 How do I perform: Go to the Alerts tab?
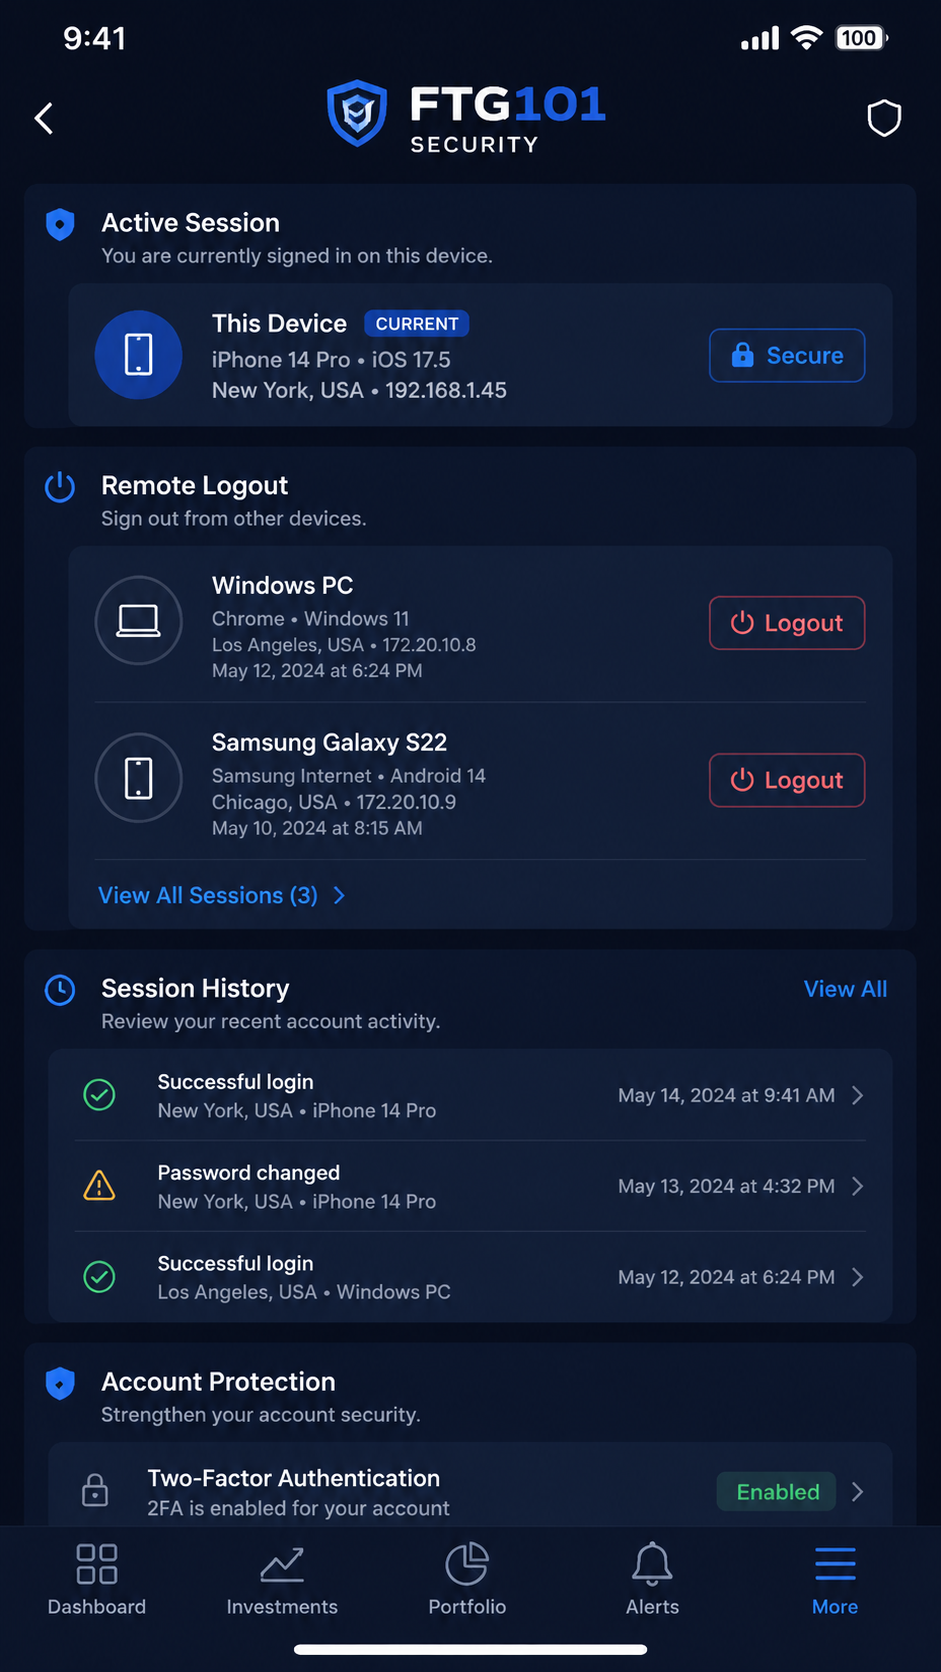tap(652, 1579)
